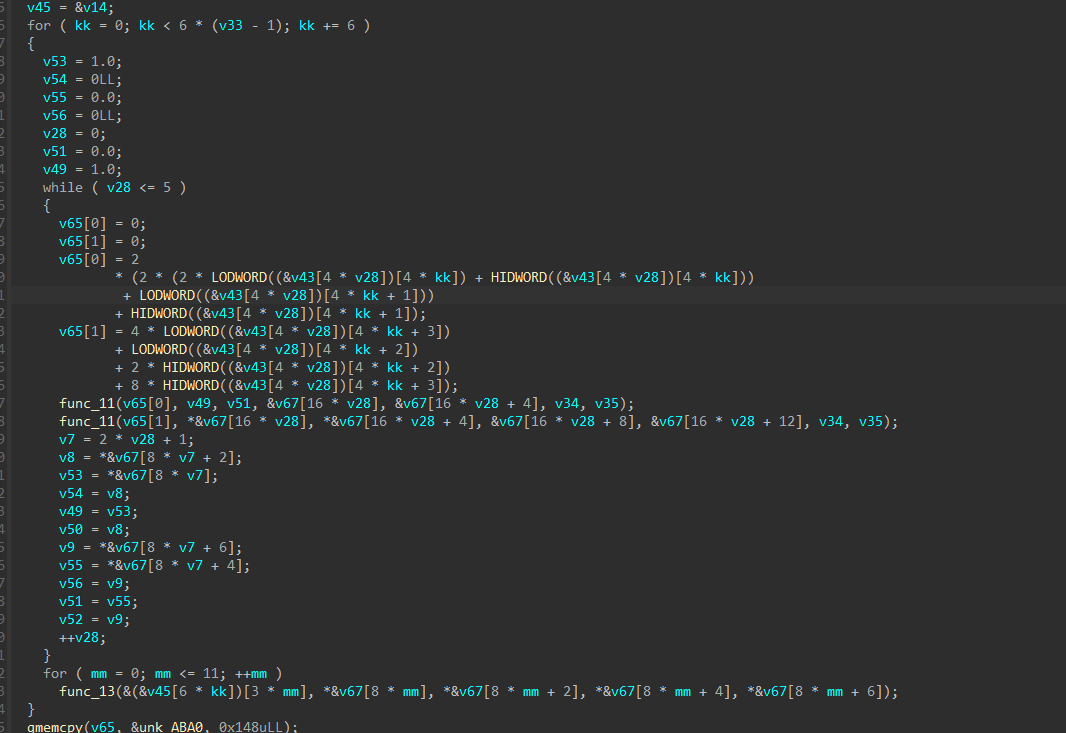Click v53 on the 'v53 = 1.0' line
1066x733 pixels.
(x=54, y=61)
